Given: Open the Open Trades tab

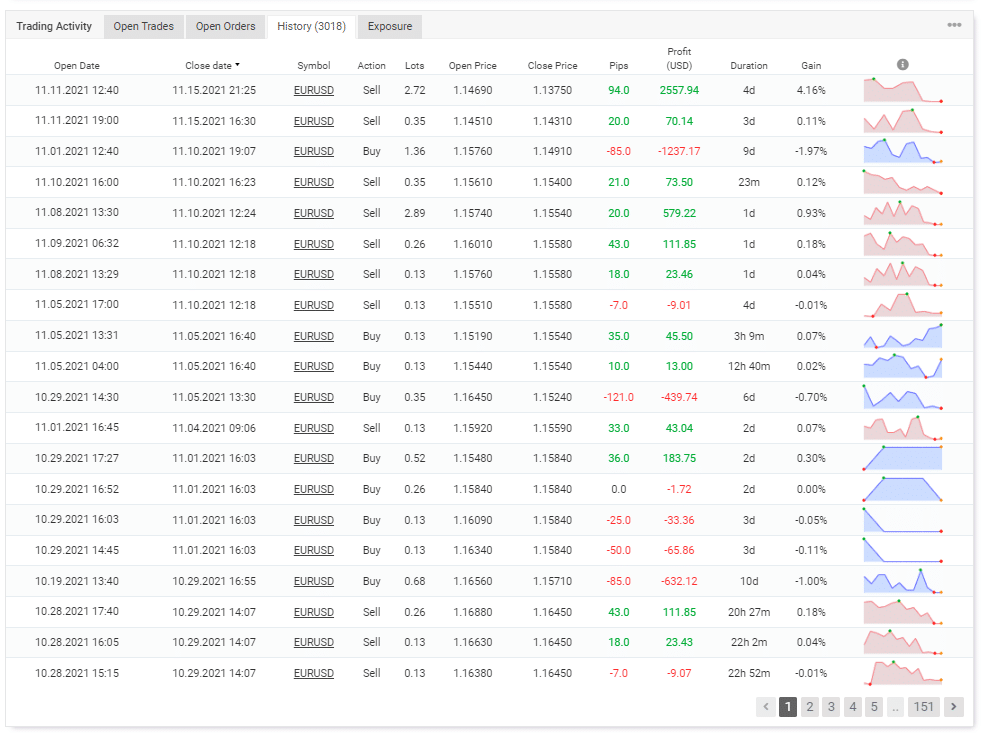Looking at the screenshot, I should [x=143, y=26].
